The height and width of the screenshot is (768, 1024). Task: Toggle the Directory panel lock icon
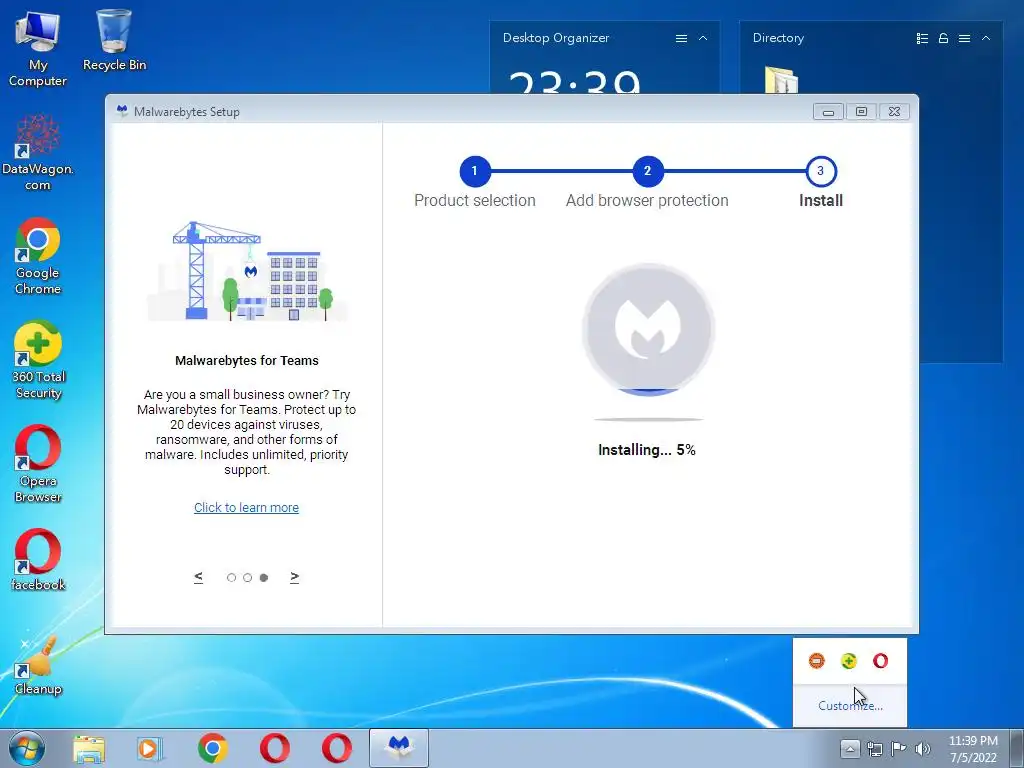943,39
